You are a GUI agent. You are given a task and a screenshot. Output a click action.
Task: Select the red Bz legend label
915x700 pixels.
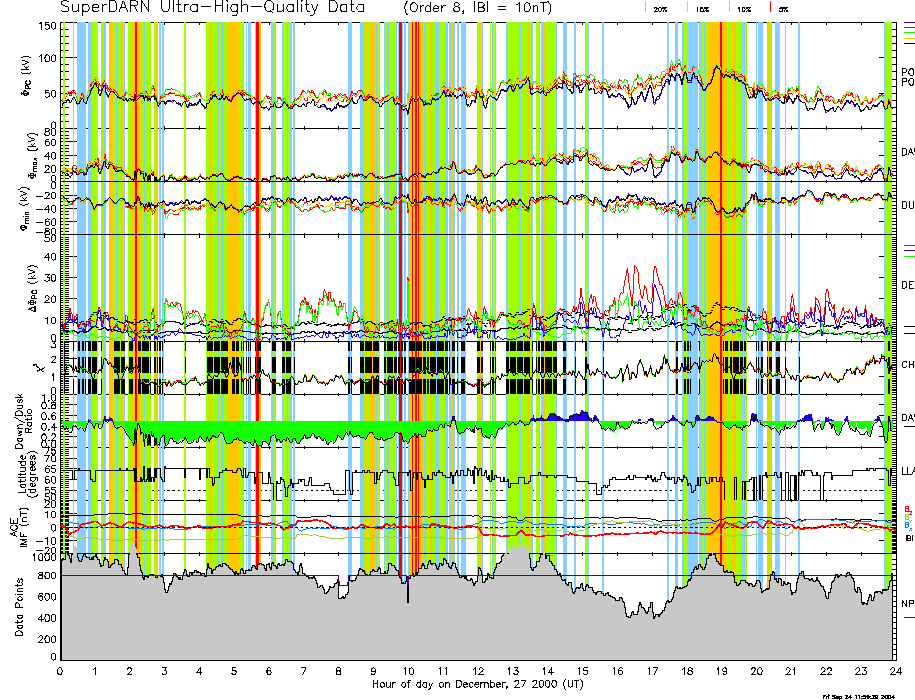[907, 508]
